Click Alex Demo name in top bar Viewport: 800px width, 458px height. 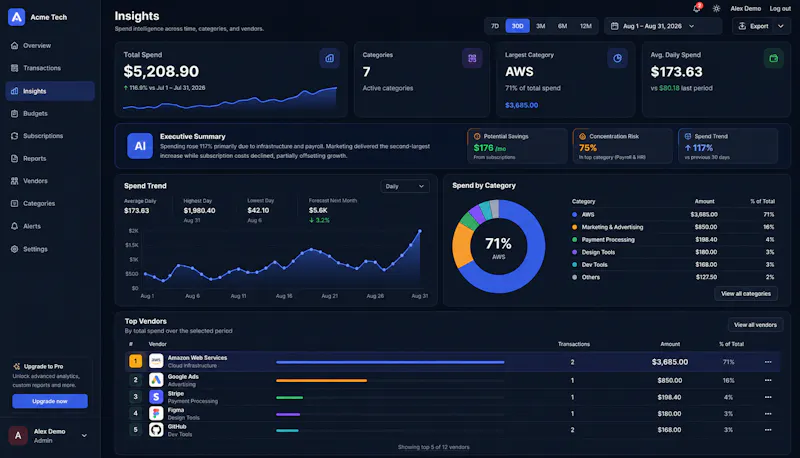(745, 9)
